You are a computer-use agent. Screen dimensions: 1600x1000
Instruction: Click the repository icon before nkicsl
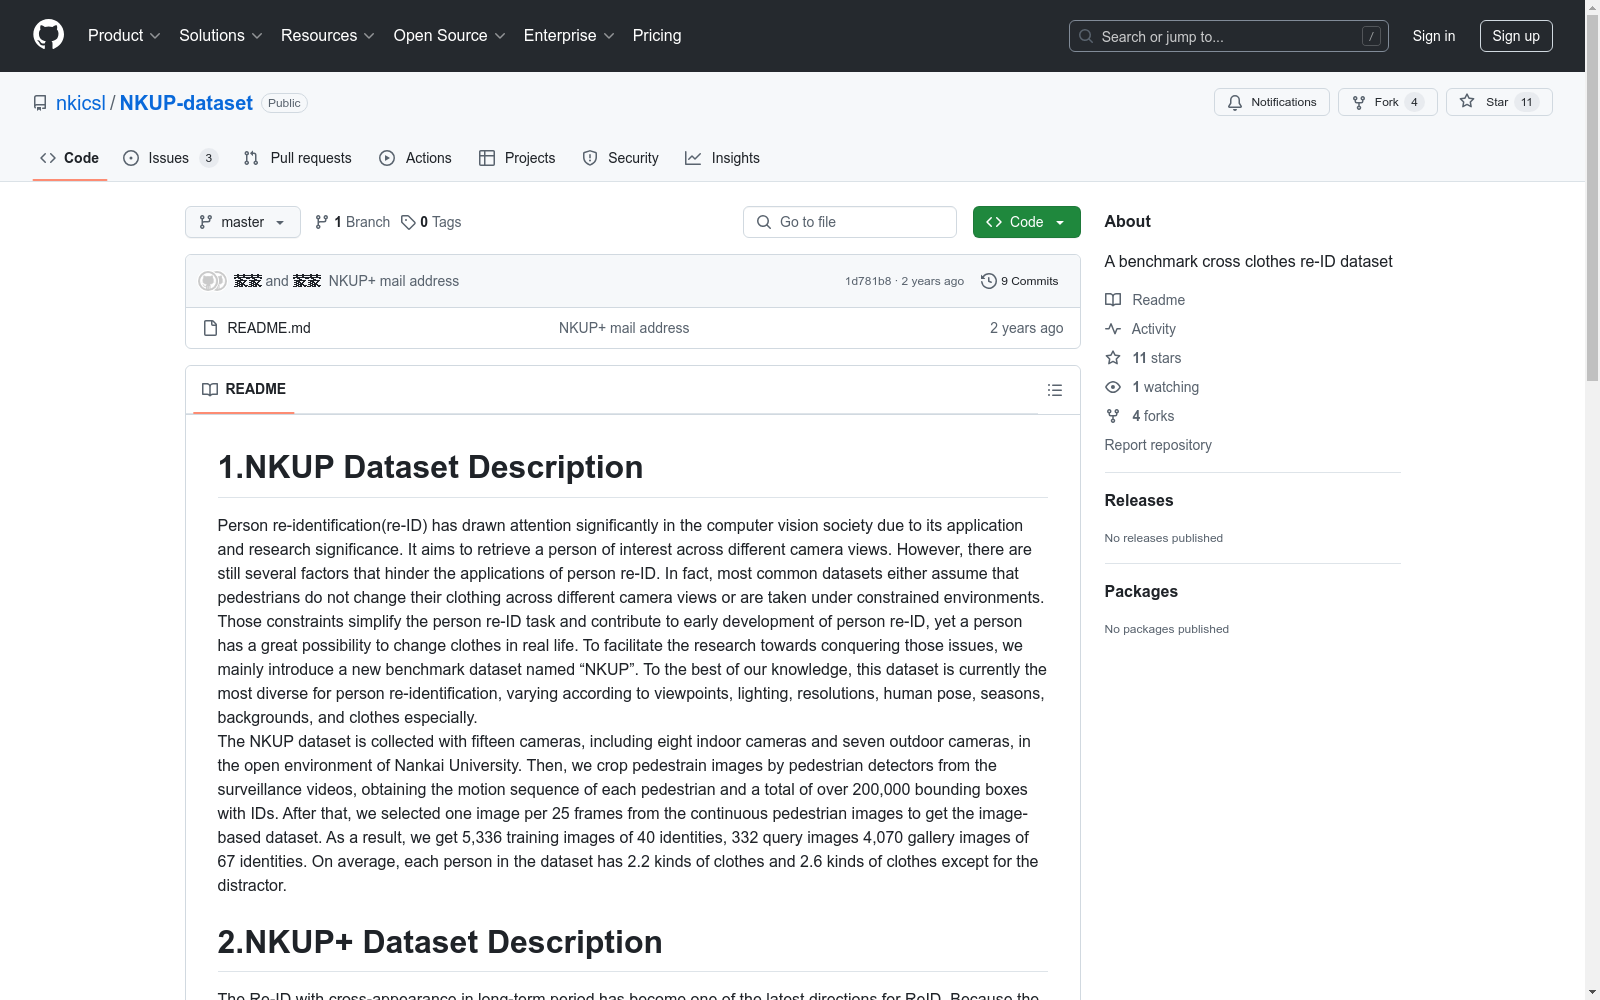[40, 103]
